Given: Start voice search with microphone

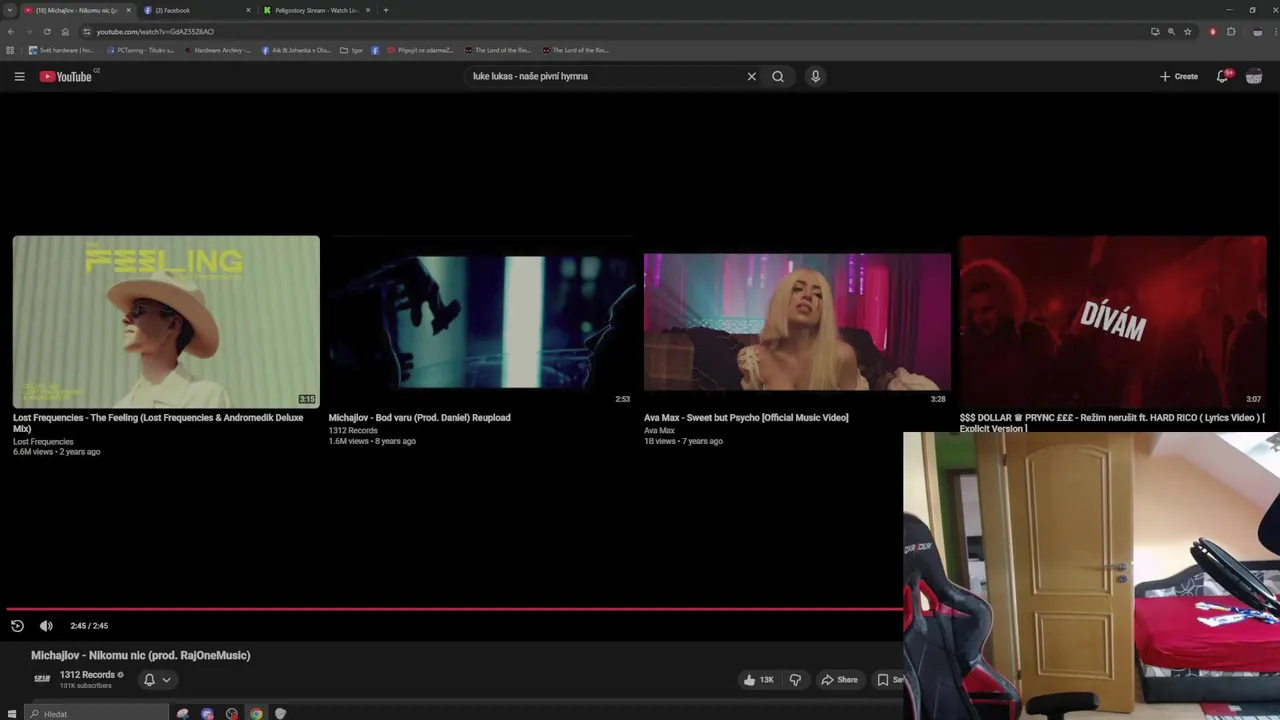Looking at the screenshot, I should pos(815,76).
